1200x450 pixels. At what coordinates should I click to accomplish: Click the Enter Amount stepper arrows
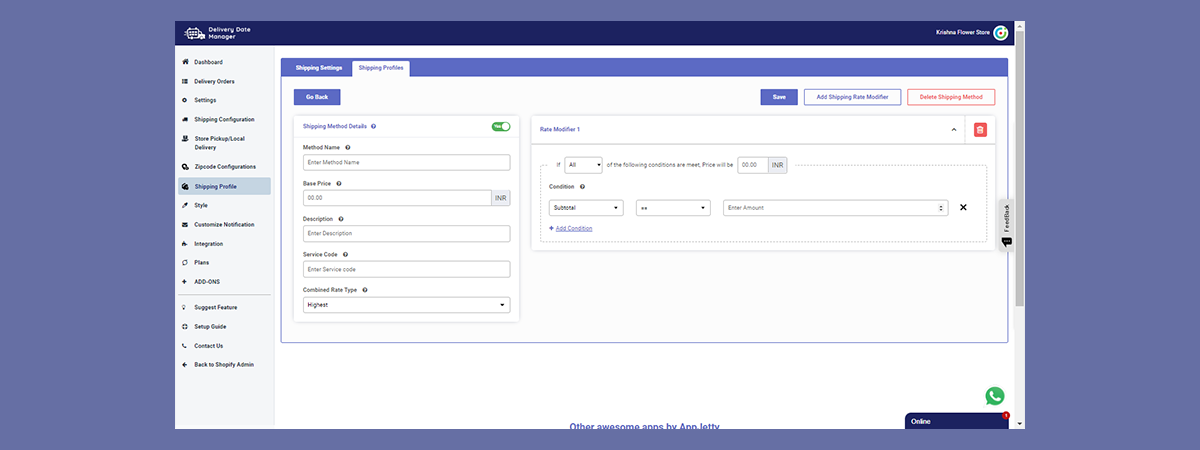(x=941, y=208)
